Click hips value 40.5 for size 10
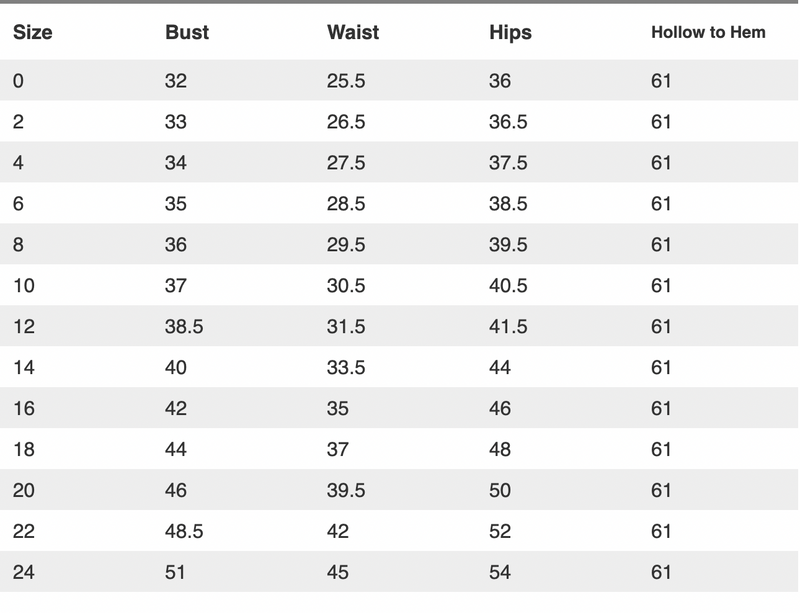 [508, 286]
